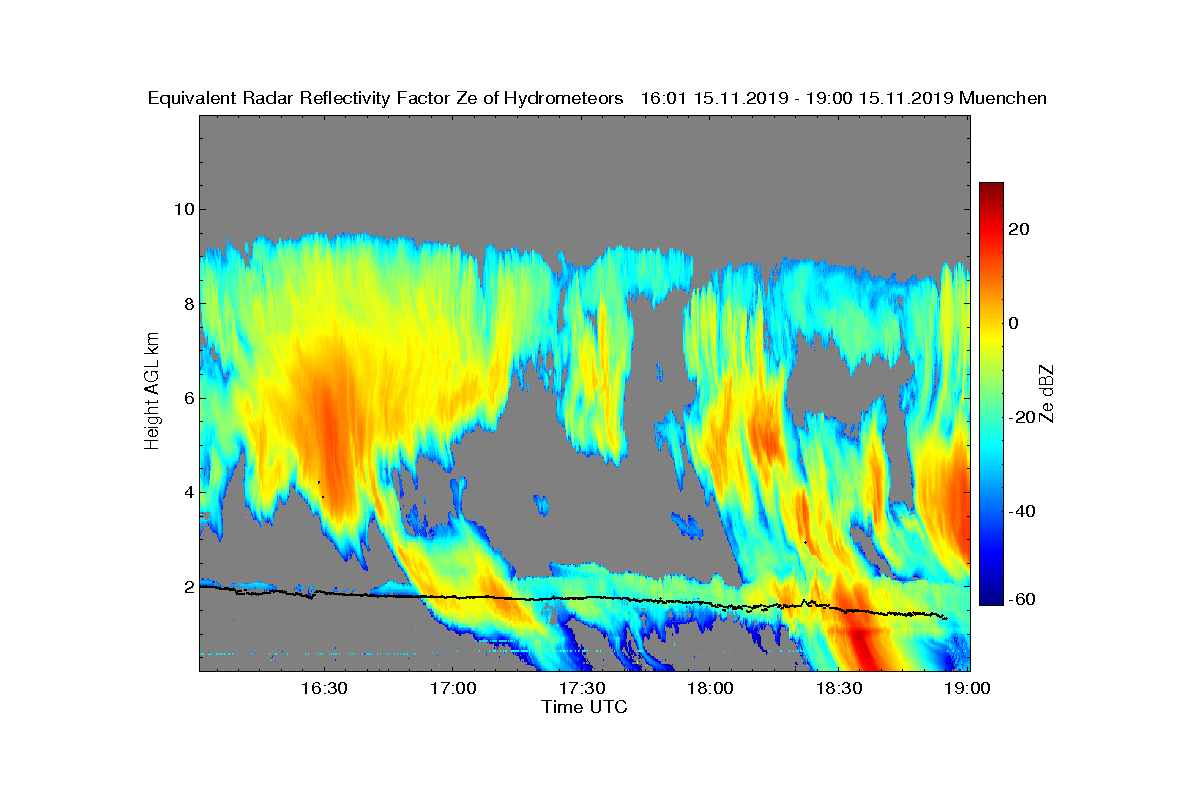Click the height tick label 10
This screenshot has width=1200, height=800.
point(182,209)
